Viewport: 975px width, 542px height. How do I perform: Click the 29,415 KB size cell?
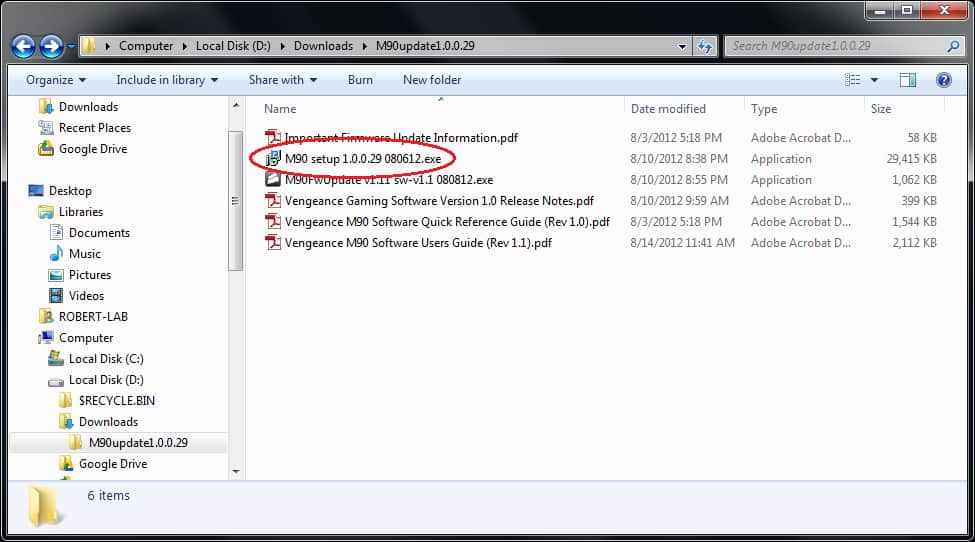[x=911, y=159]
